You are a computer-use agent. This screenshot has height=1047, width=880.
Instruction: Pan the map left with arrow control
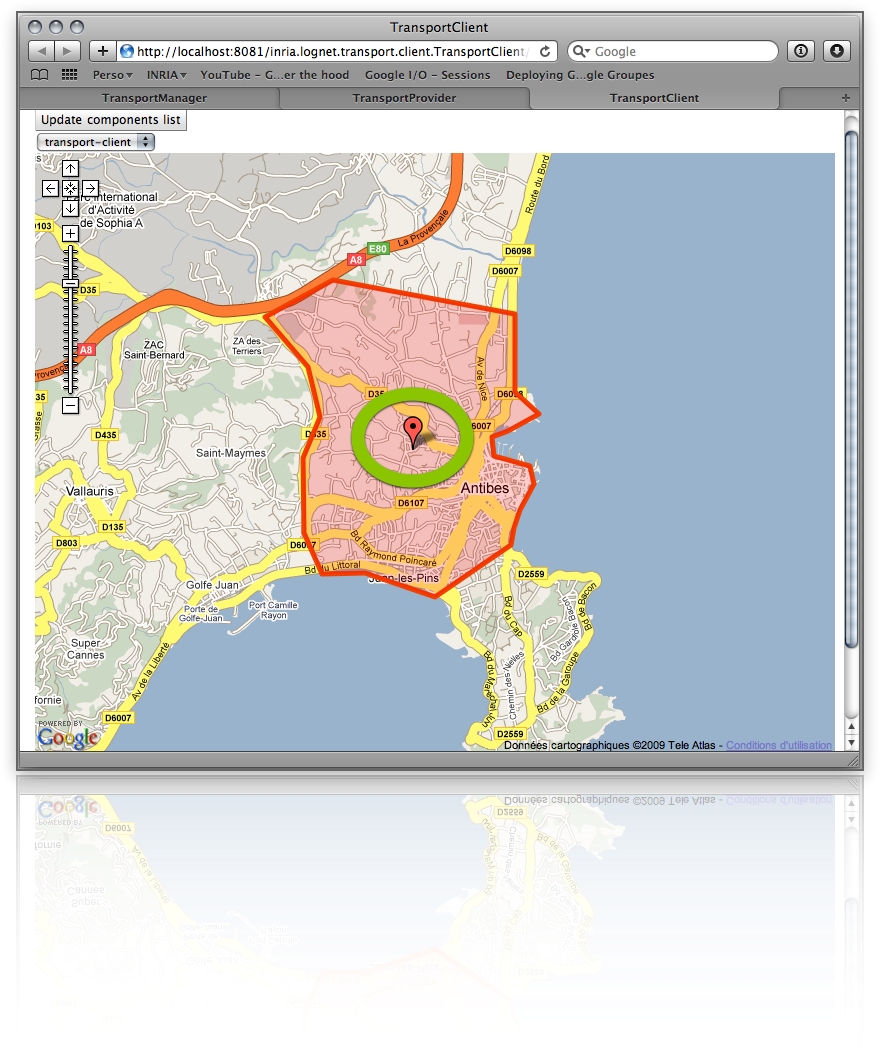click(x=50, y=188)
